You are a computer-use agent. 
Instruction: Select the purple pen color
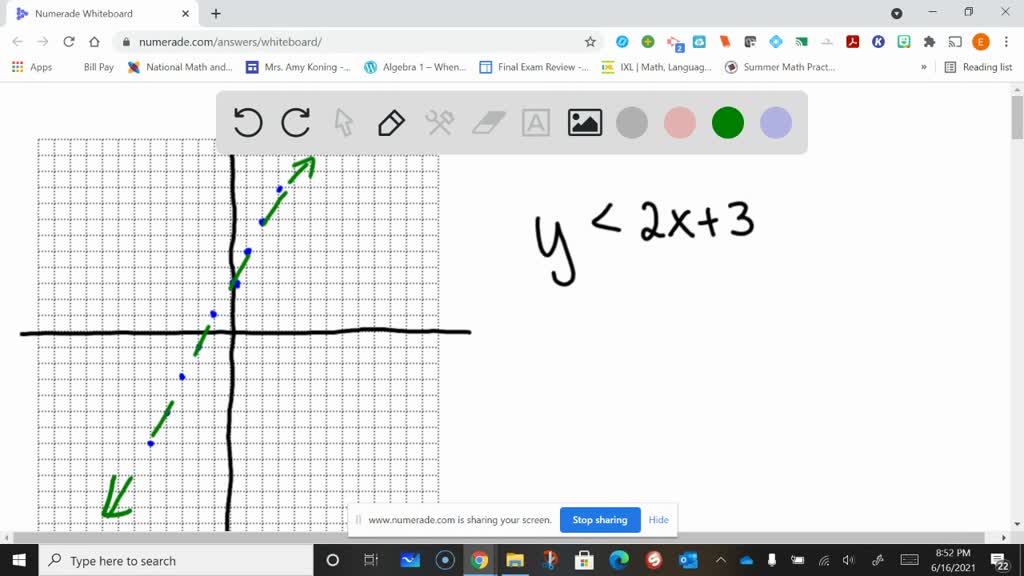[x=775, y=122]
